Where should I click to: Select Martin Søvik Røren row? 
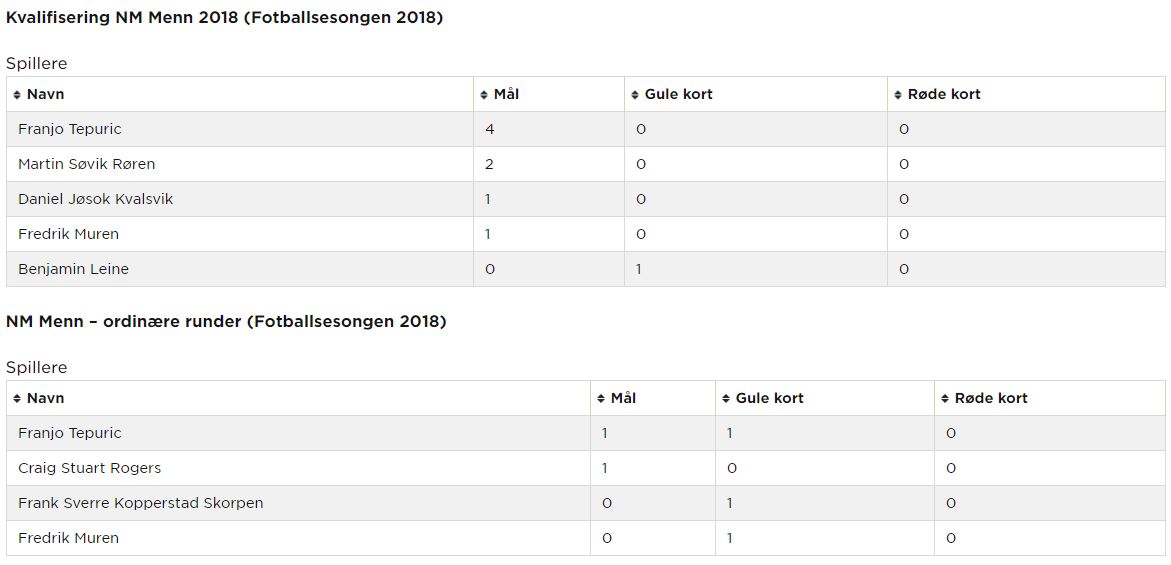[586, 164]
